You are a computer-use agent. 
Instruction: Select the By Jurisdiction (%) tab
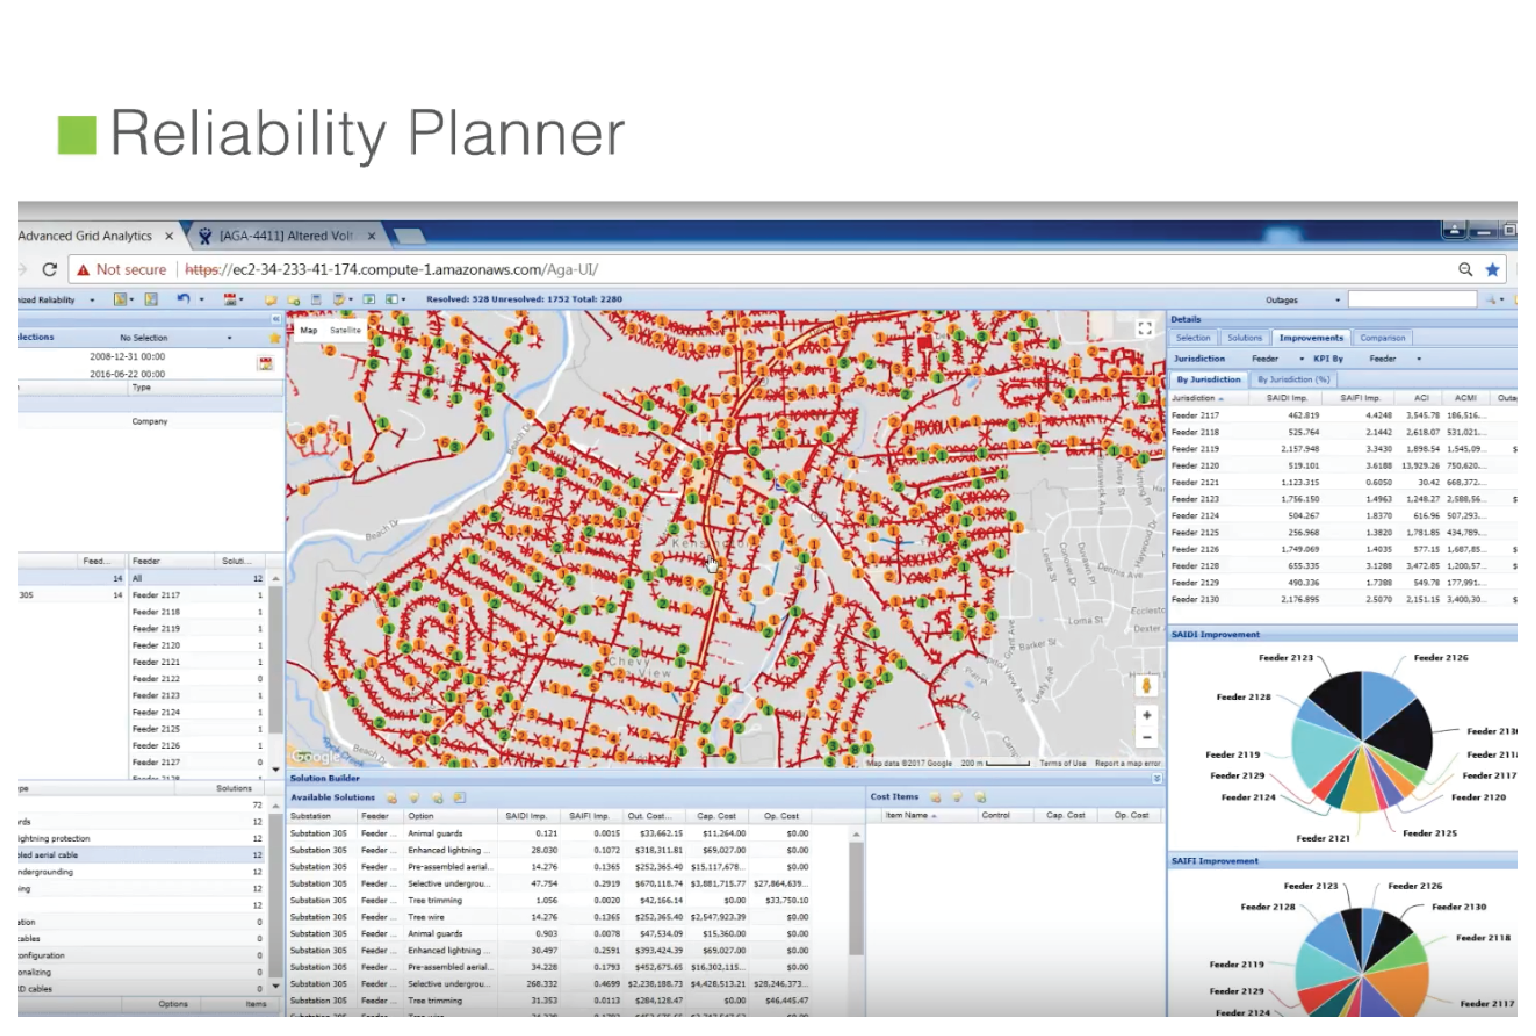[1293, 380]
